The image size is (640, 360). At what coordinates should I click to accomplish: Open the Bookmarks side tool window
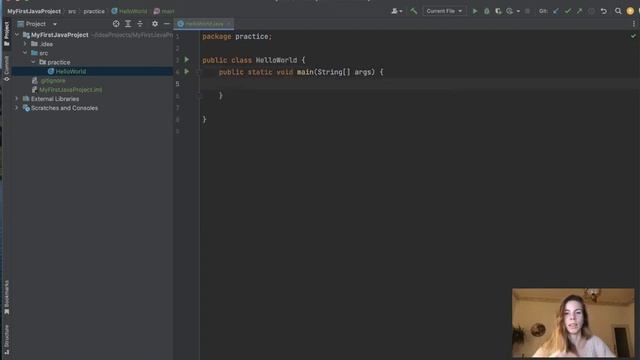6,297
